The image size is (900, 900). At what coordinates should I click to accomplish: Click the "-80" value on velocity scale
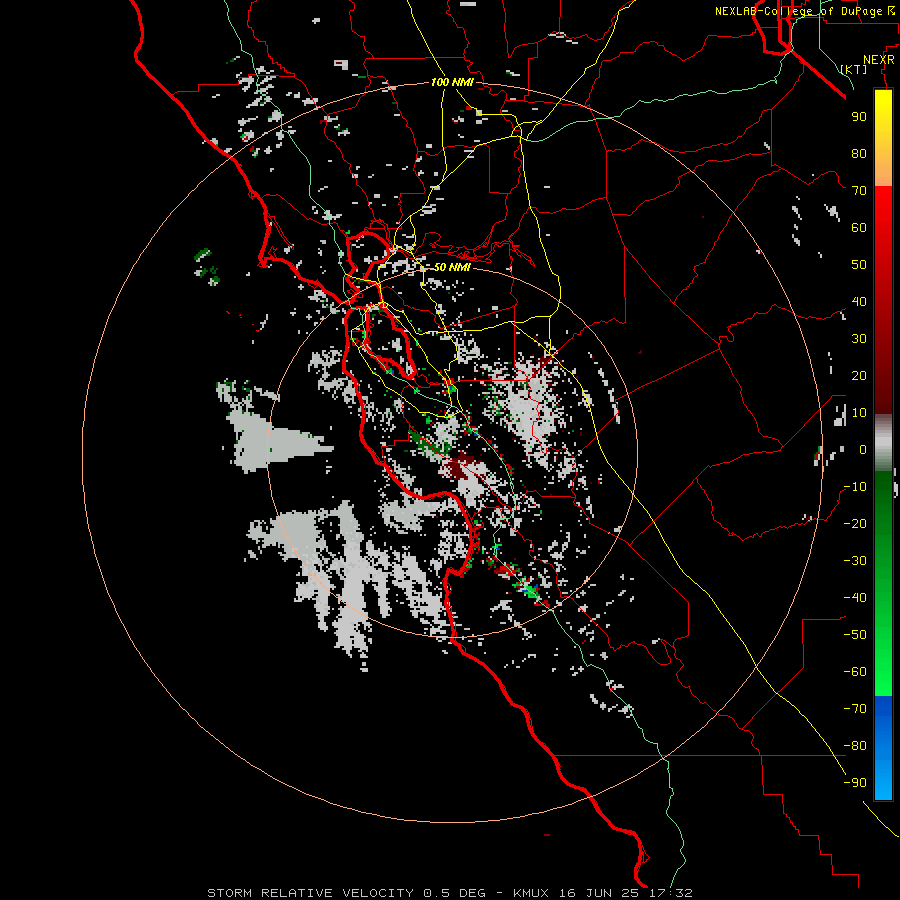(855, 746)
